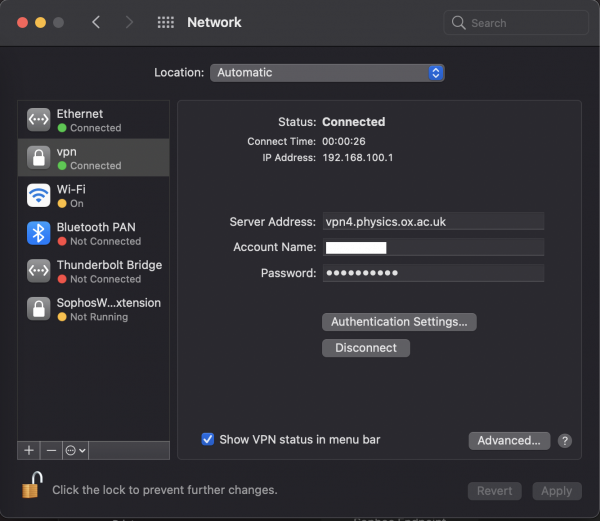This screenshot has height=521, width=600.
Task: Open the Location dropdown menu
Action: click(x=327, y=73)
